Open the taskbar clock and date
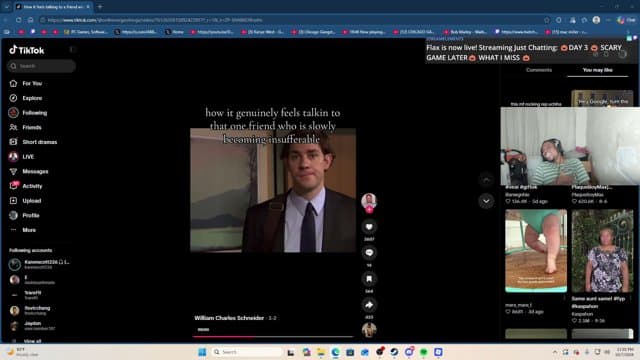Viewport: 640px width, 360px height. click(x=624, y=352)
